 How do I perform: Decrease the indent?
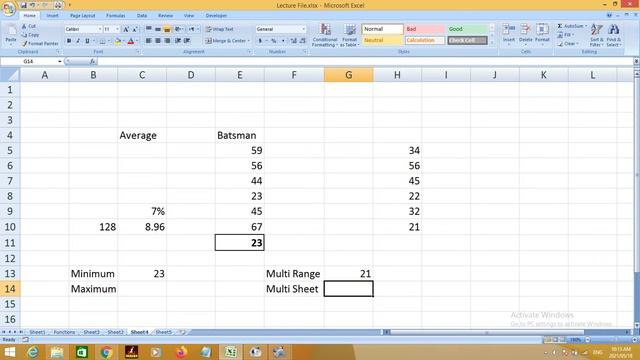(178, 41)
